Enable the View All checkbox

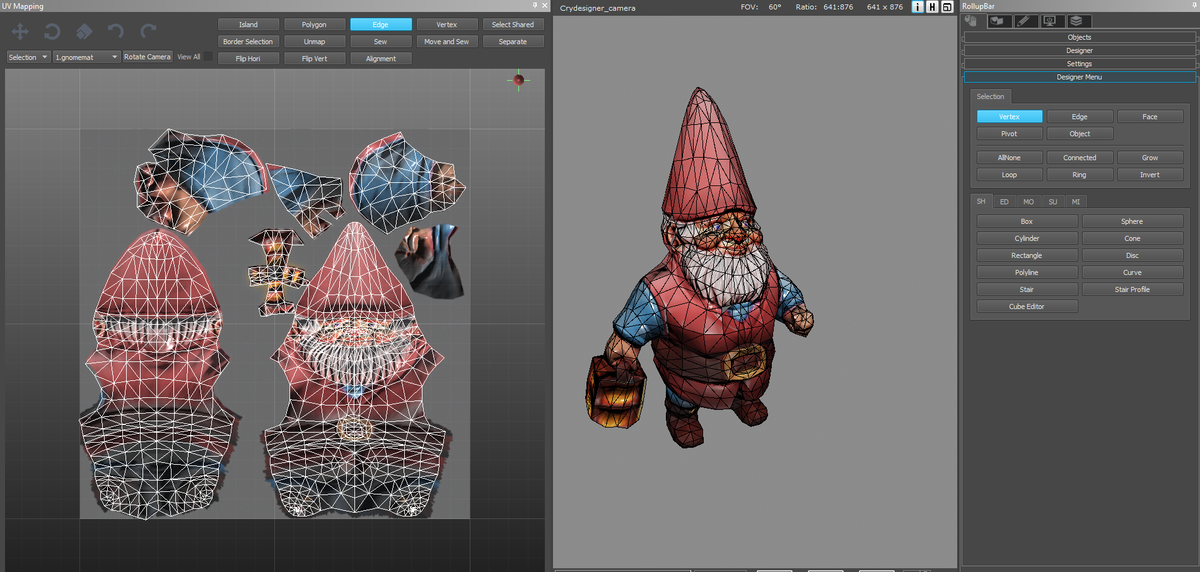(x=207, y=57)
